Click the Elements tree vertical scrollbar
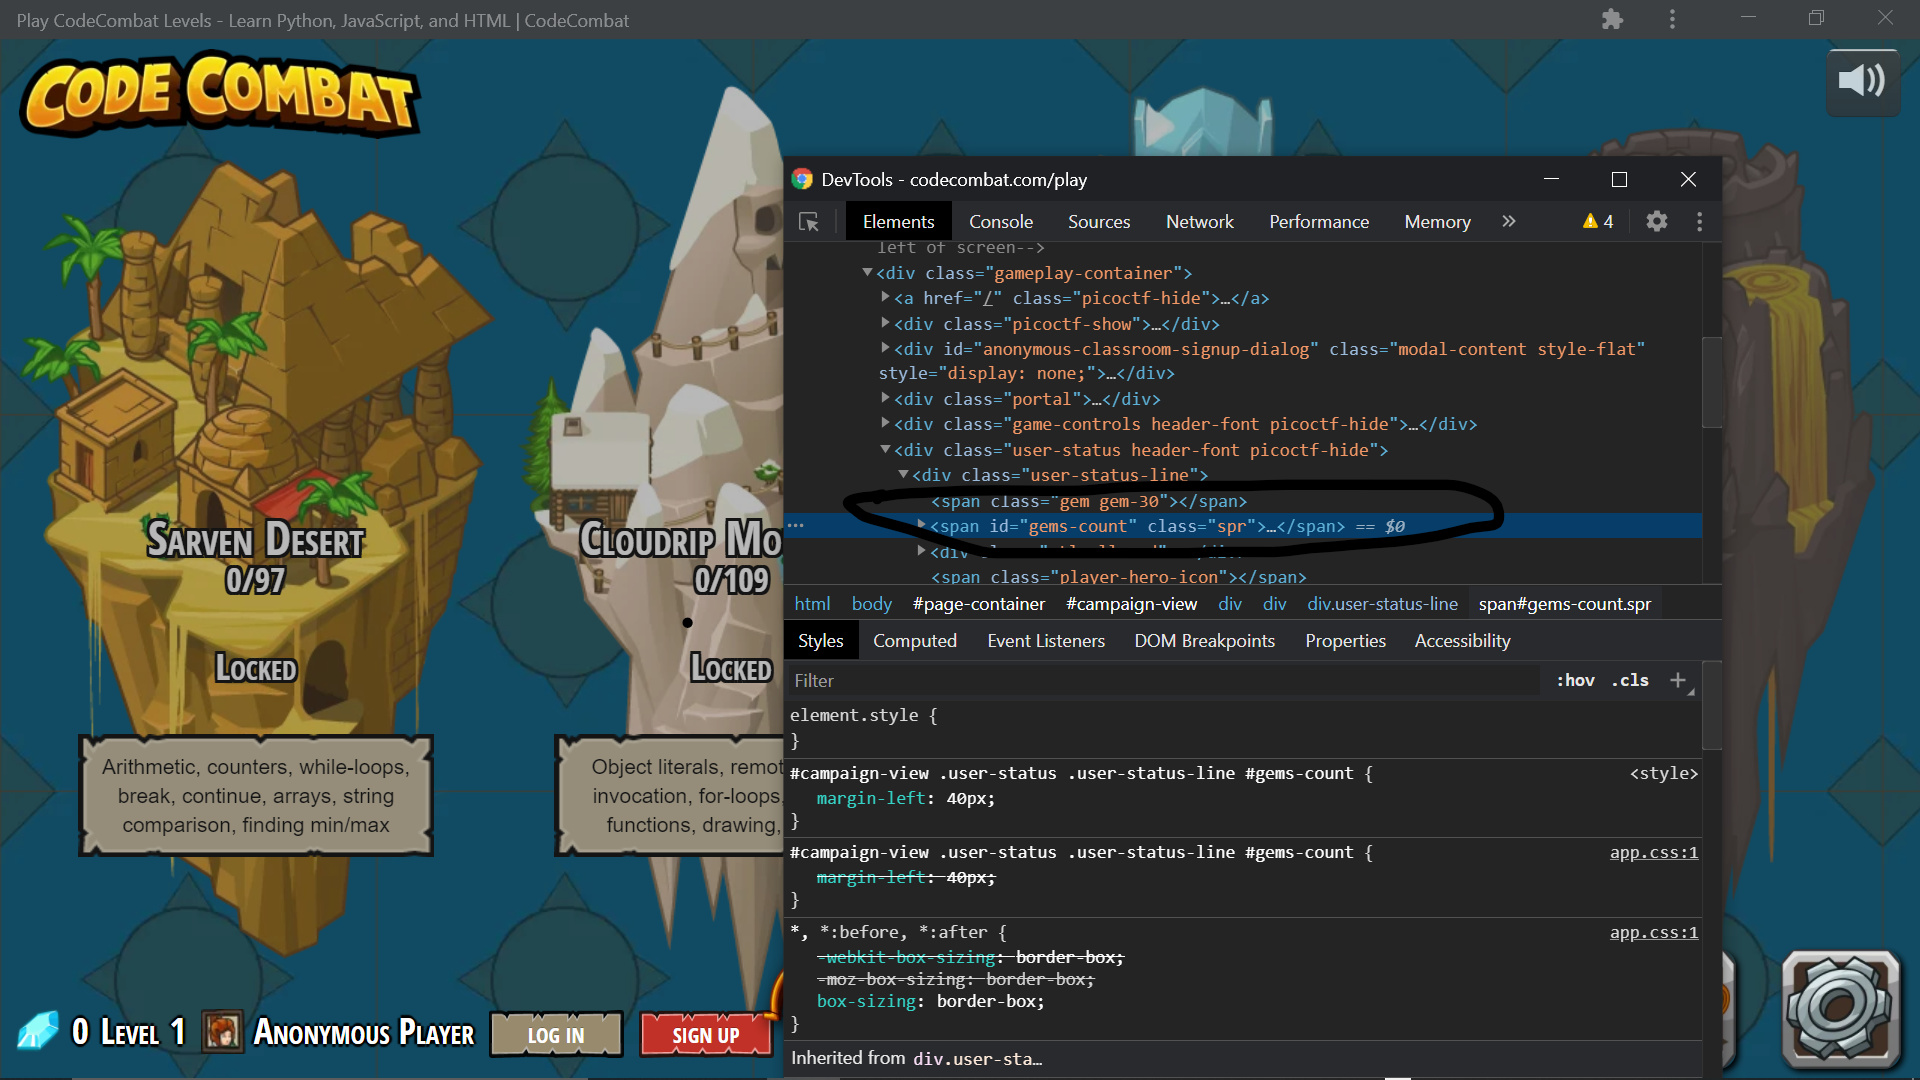The image size is (1920, 1080). coord(1712,383)
